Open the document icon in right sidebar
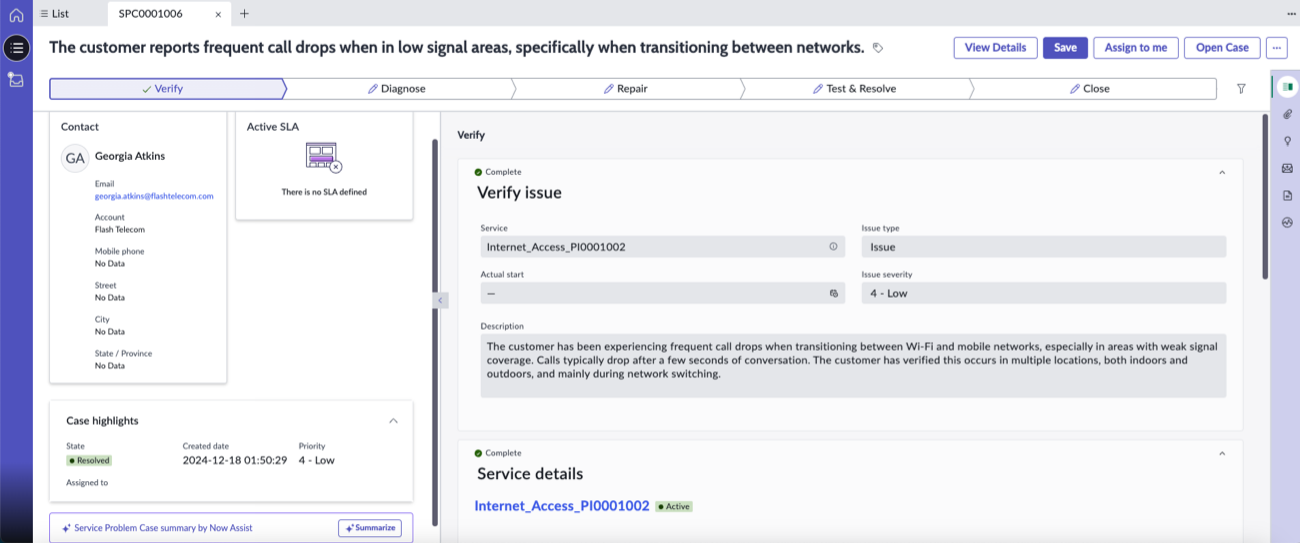This screenshot has width=1300, height=543. click(x=1287, y=195)
